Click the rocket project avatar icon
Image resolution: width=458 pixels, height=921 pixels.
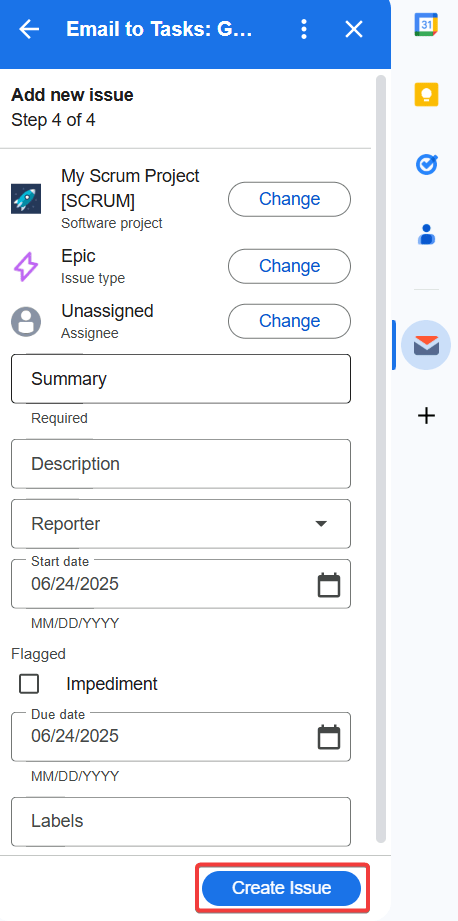pyautogui.click(x=26, y=199)
